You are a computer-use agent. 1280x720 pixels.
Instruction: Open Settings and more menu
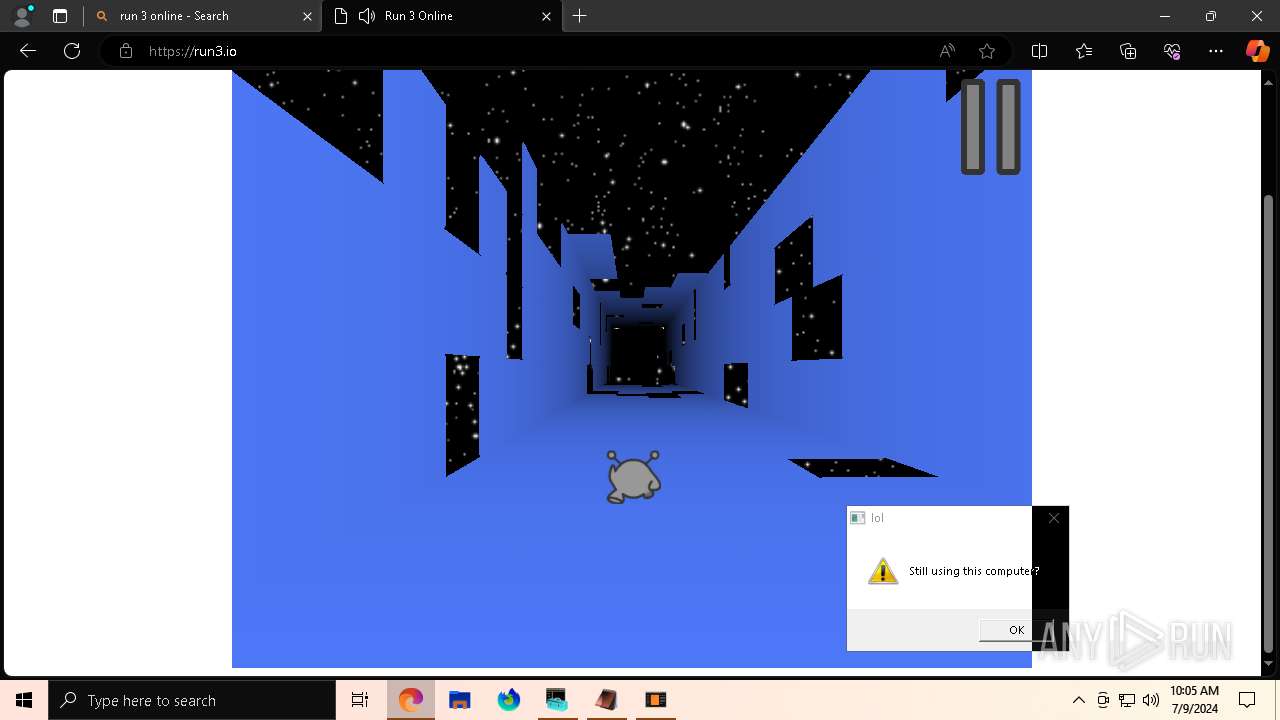1216,51
